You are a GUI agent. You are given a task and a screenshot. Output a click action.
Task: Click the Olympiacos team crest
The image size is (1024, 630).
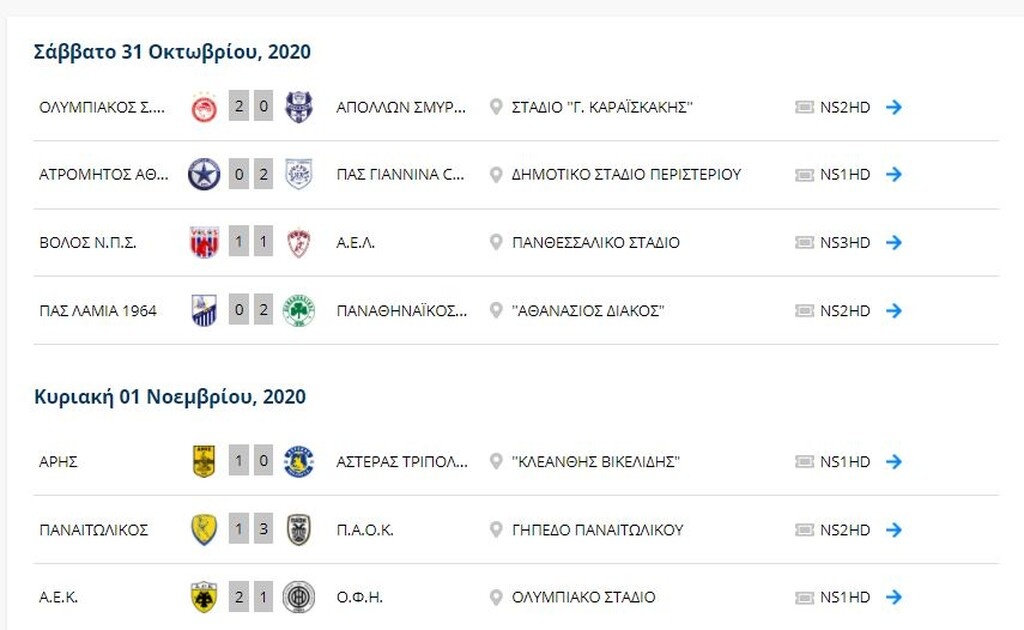tap(204, 107)
